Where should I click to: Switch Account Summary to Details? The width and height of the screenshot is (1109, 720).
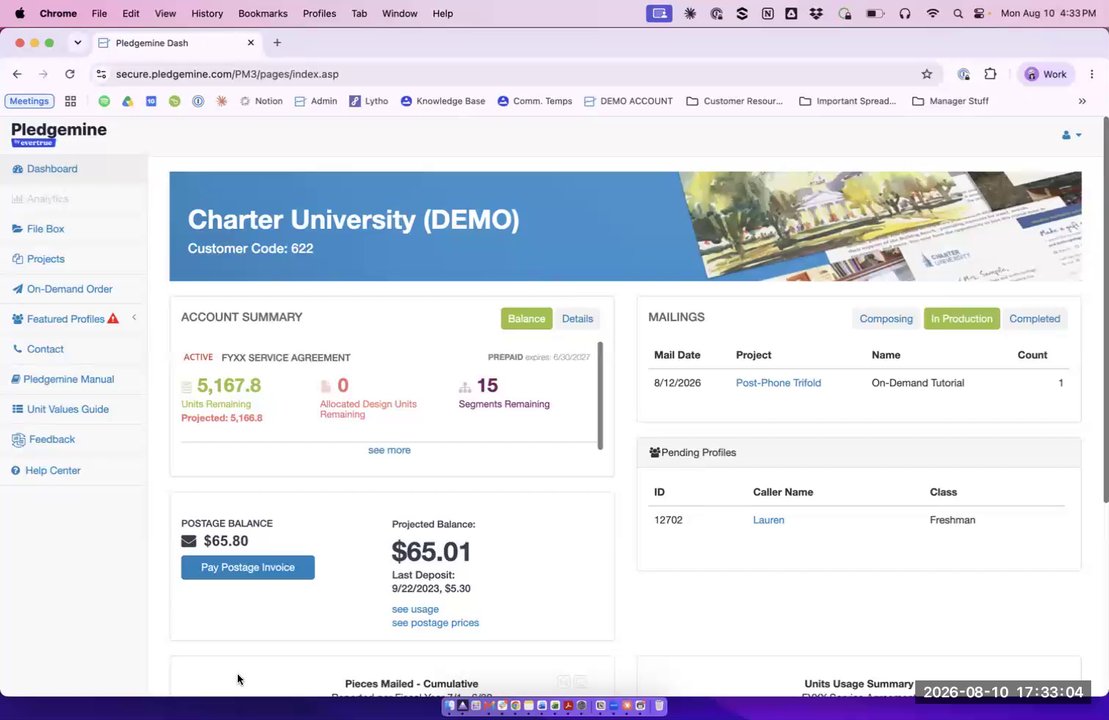(x=577, y=319)
